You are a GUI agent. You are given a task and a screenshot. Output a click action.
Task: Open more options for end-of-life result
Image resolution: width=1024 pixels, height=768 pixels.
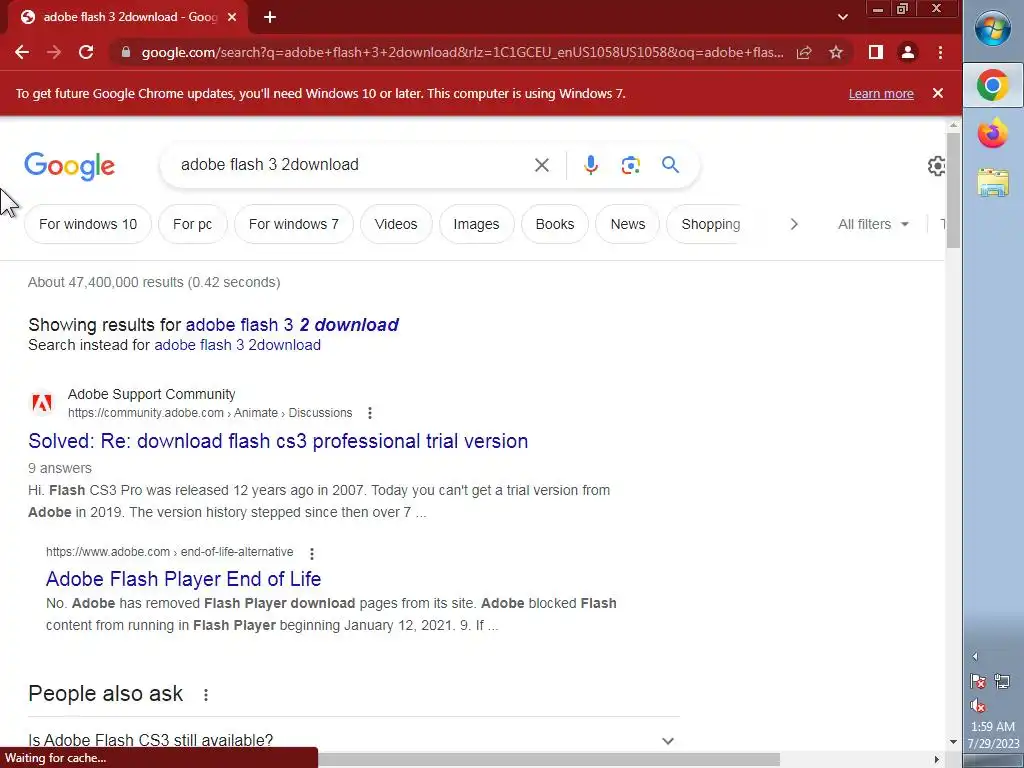point(312,553)
